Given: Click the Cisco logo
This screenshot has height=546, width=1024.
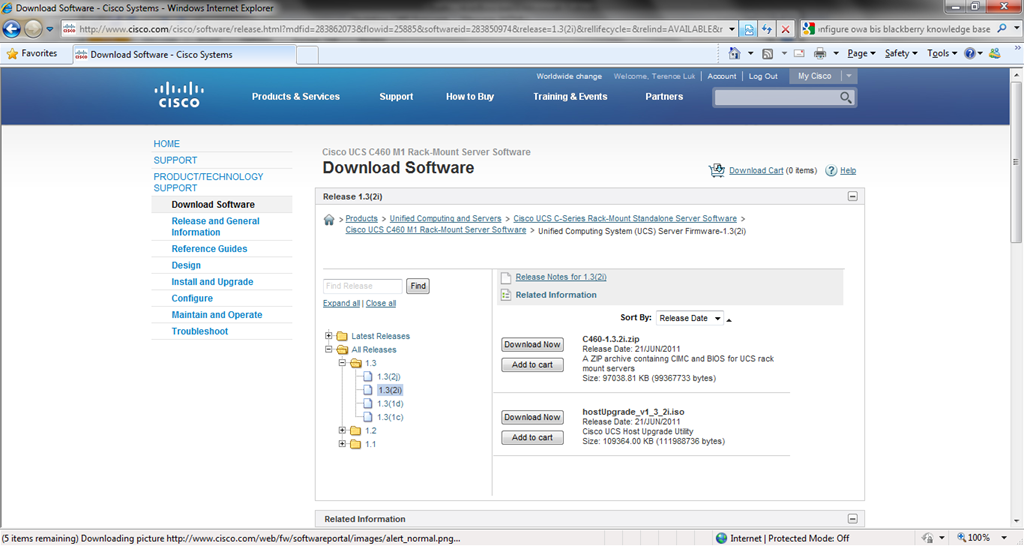Looking at the screenshot, I should click(x=178, y=96).
